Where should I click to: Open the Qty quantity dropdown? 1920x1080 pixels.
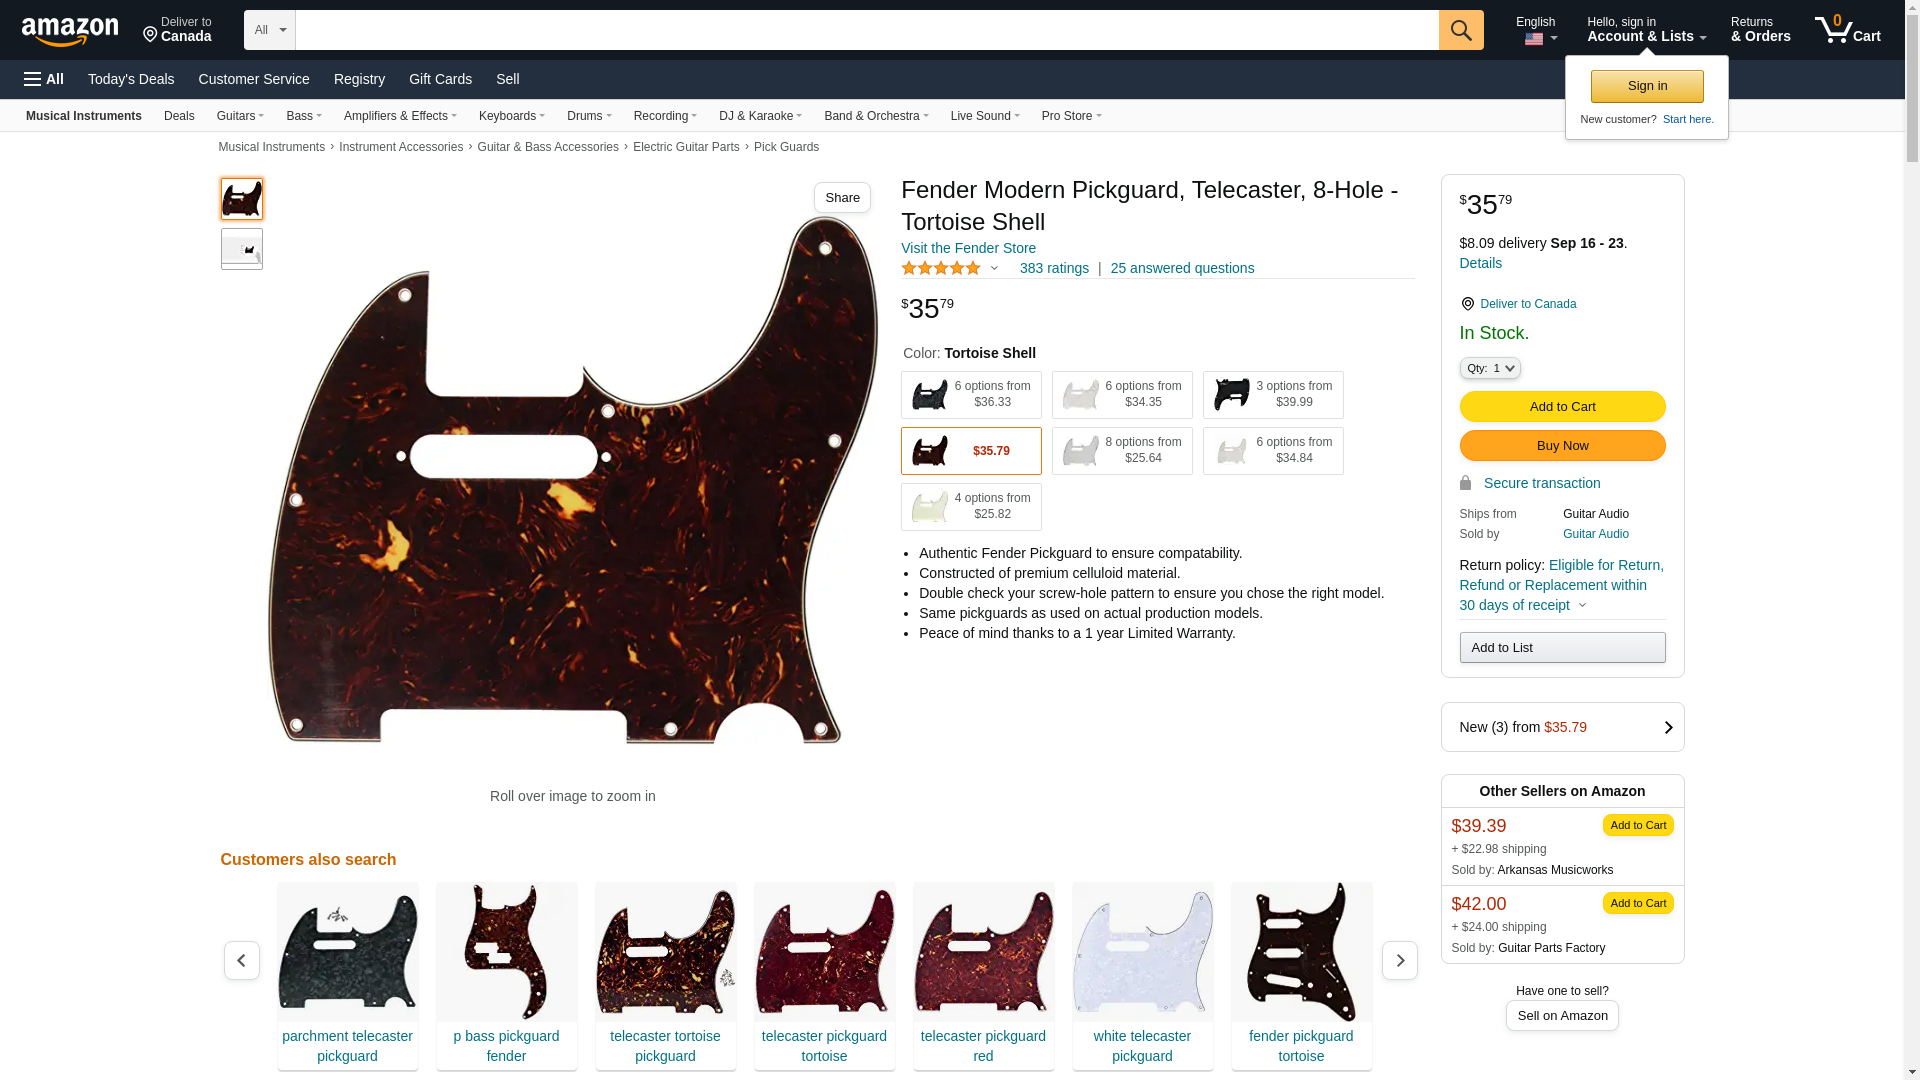(x=1489, y=368)
